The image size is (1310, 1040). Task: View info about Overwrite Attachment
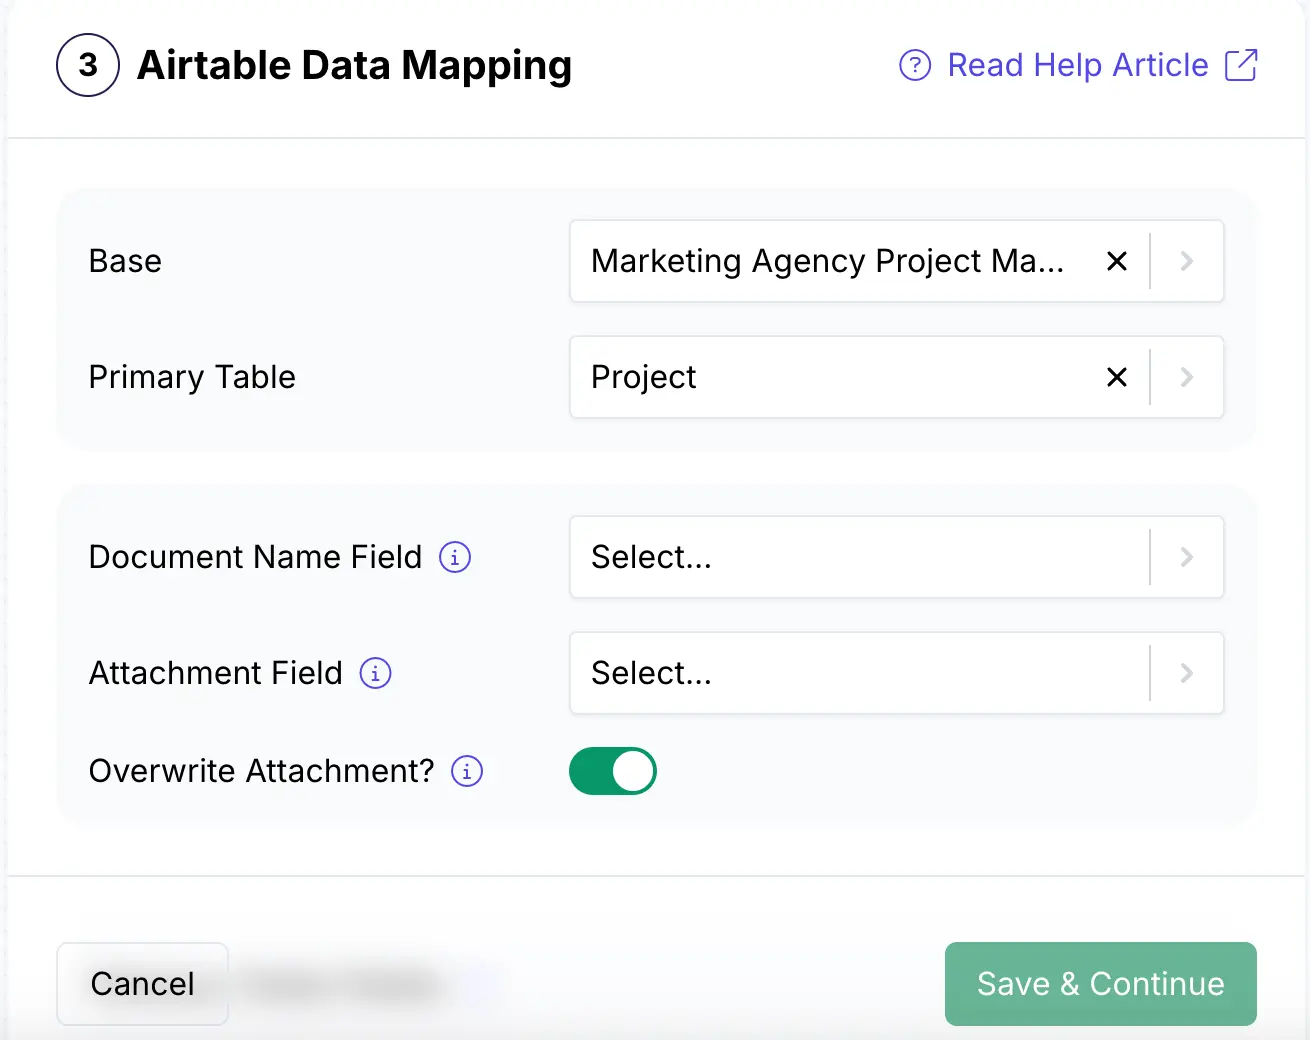click(x=466, y=771)
